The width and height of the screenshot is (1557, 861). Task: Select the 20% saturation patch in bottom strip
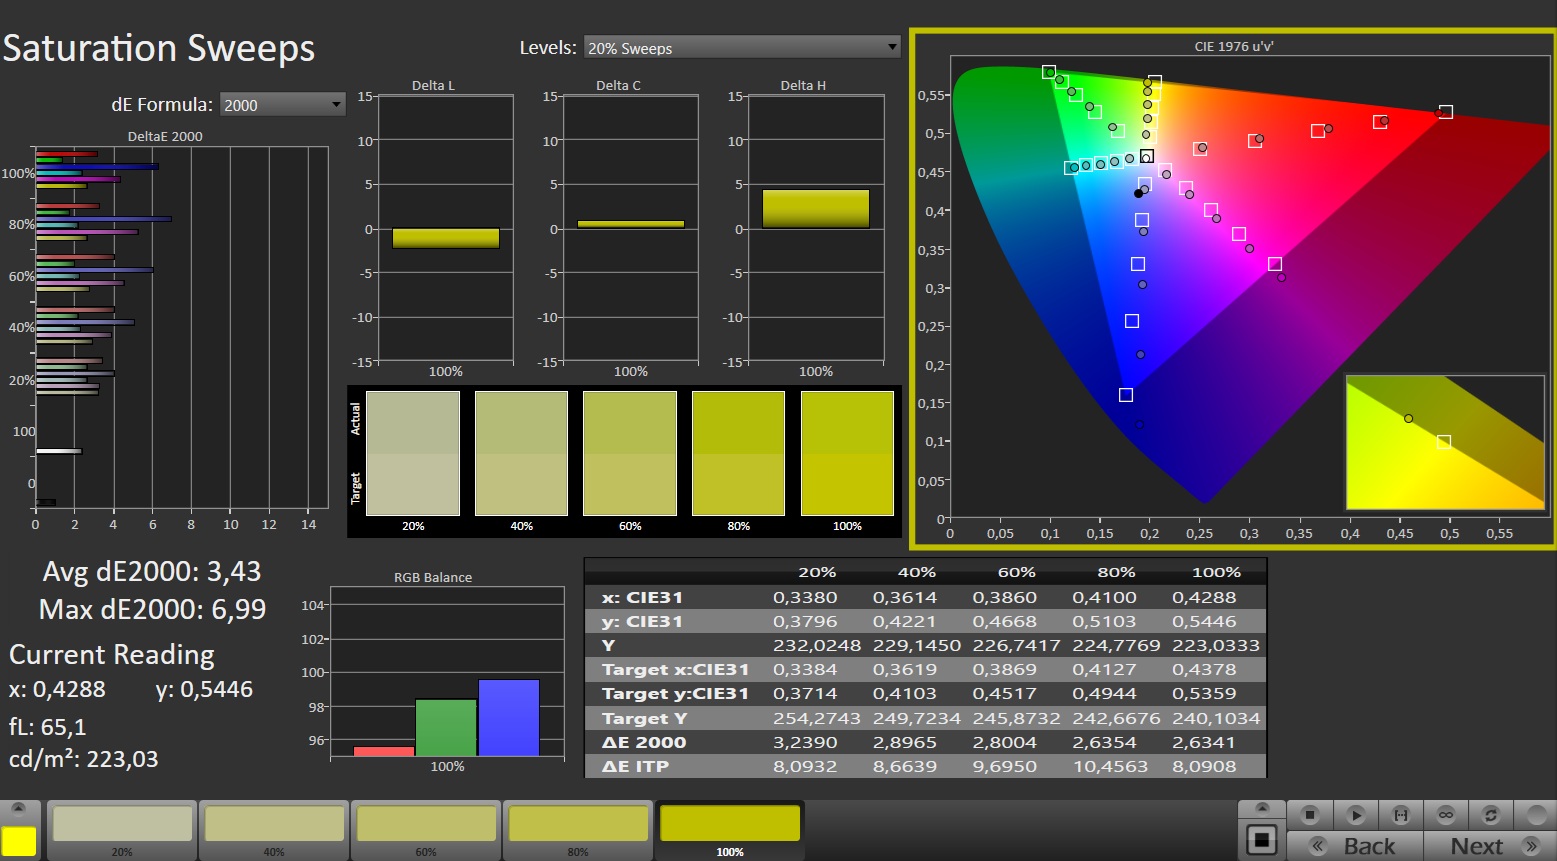coord(122,825)
